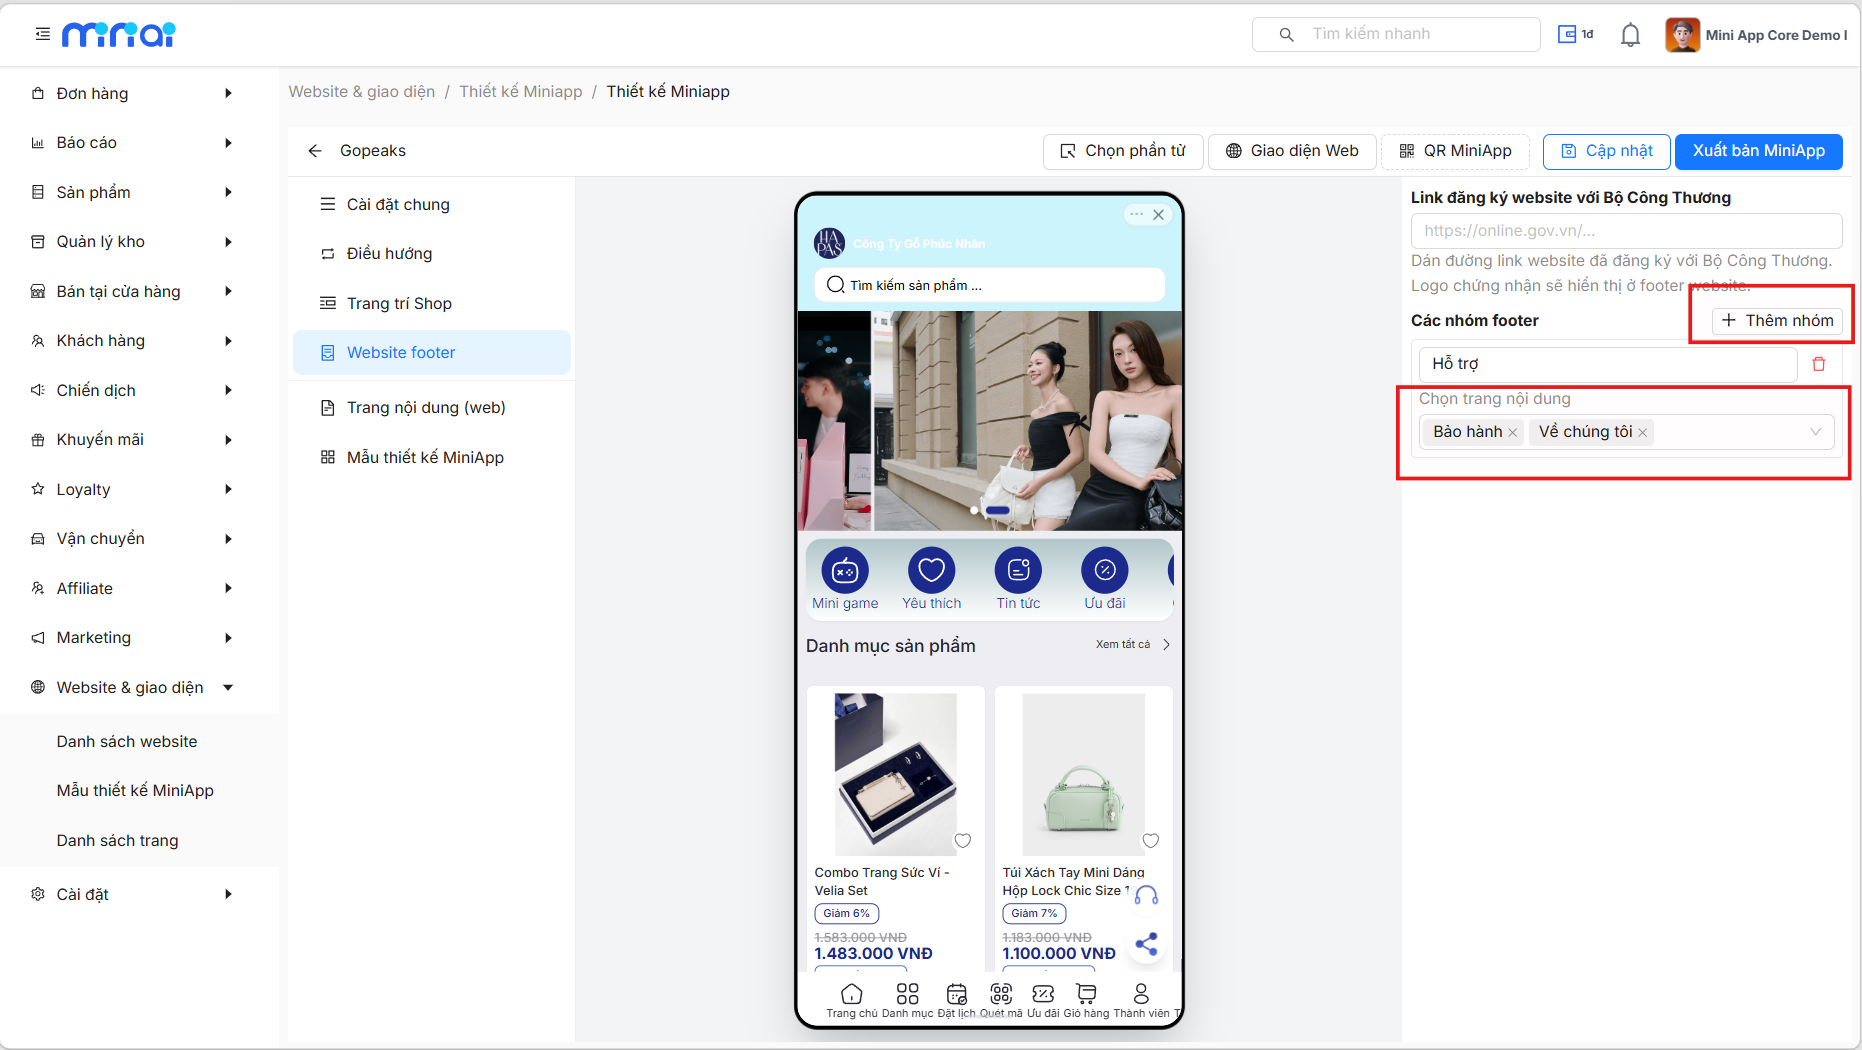Open the preview three-dots menu

pyautogui.click(x=1137, y=214)
